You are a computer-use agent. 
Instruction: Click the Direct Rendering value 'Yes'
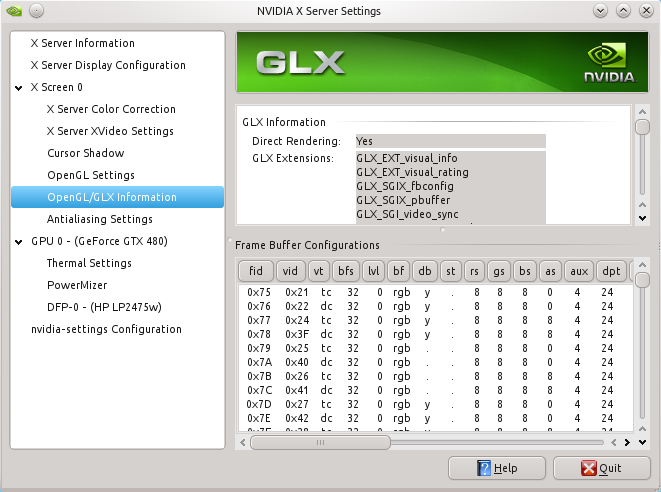click(364, 141)
